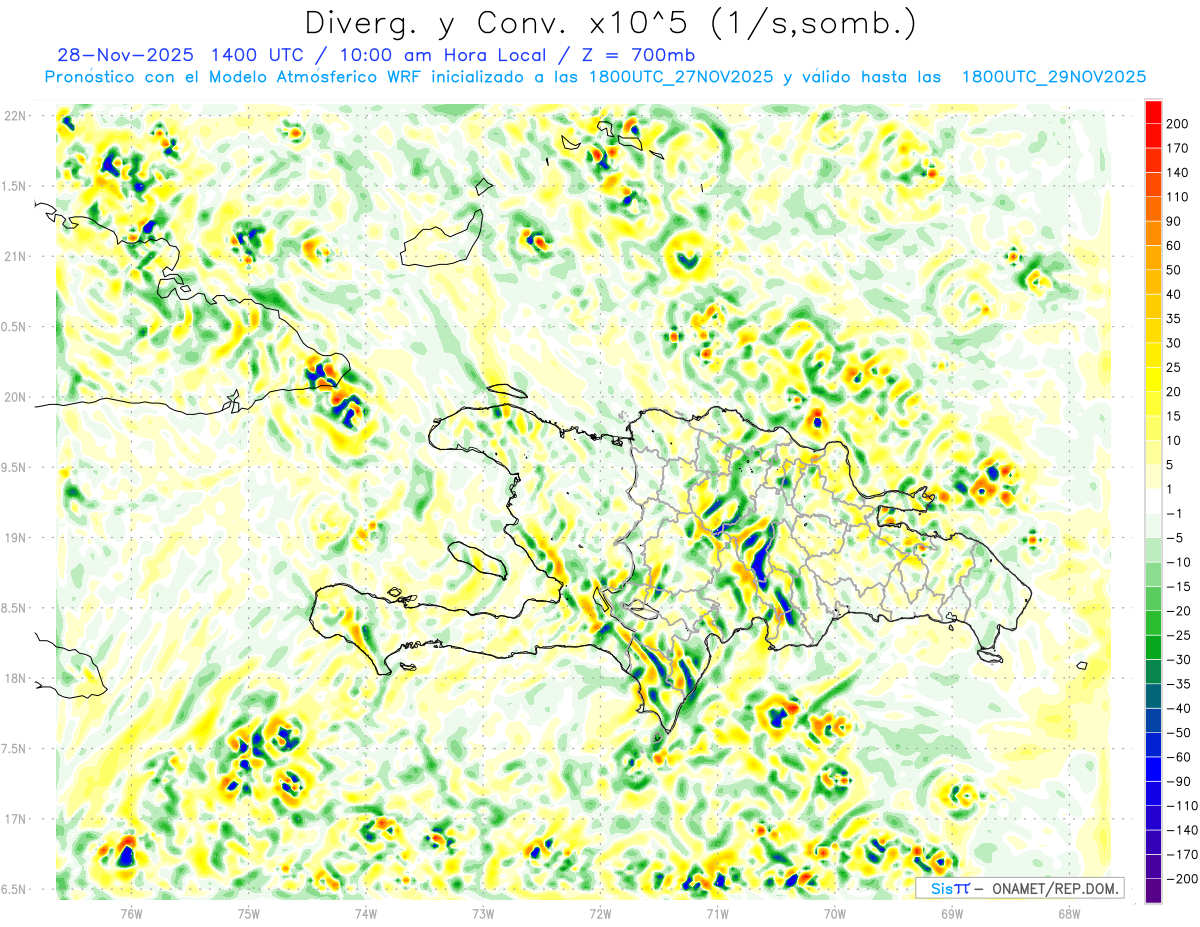1200x927 pixels.
Task: Click longitude label '73W'
Action: coord(483,913)
